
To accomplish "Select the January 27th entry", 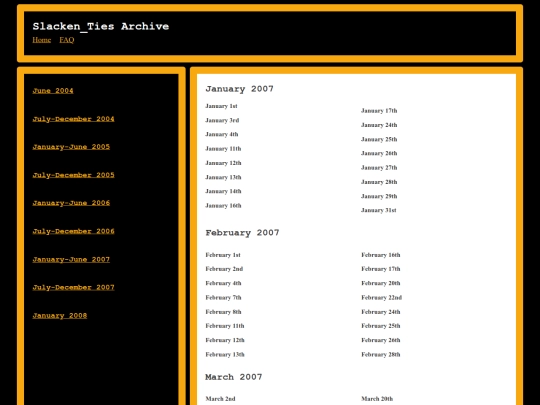I will [379, 168].
